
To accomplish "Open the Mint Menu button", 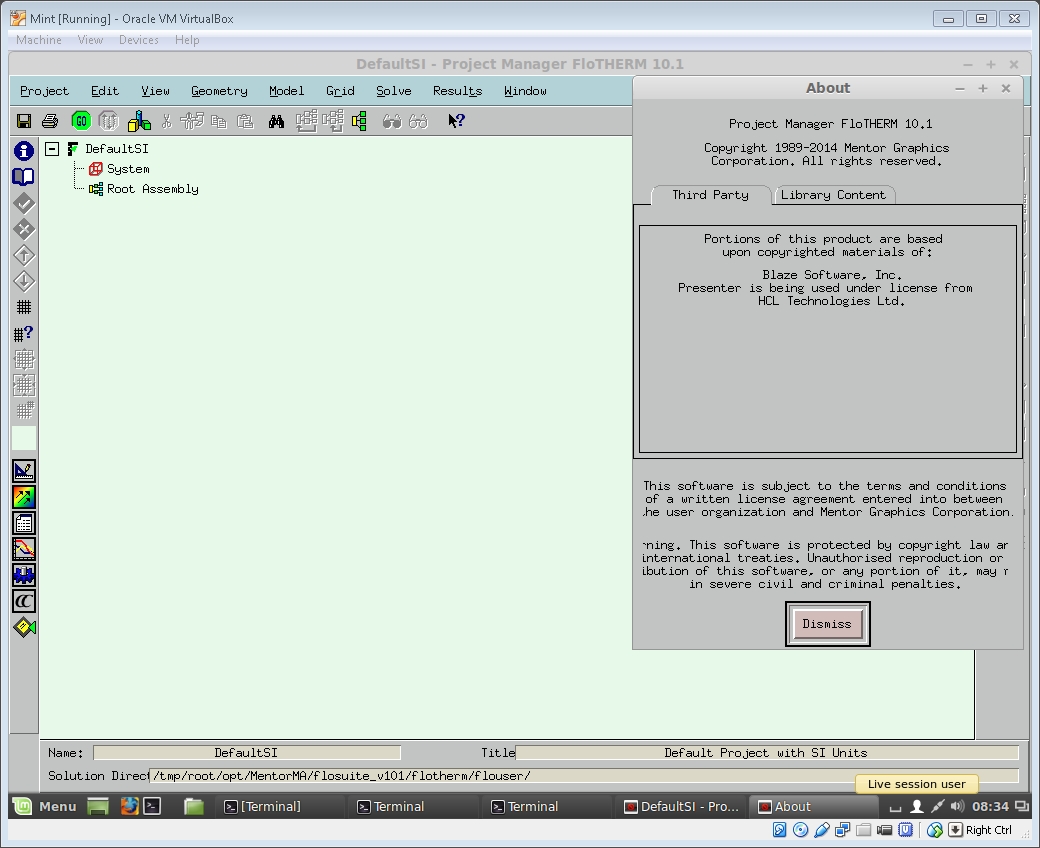I will point(45,806).
